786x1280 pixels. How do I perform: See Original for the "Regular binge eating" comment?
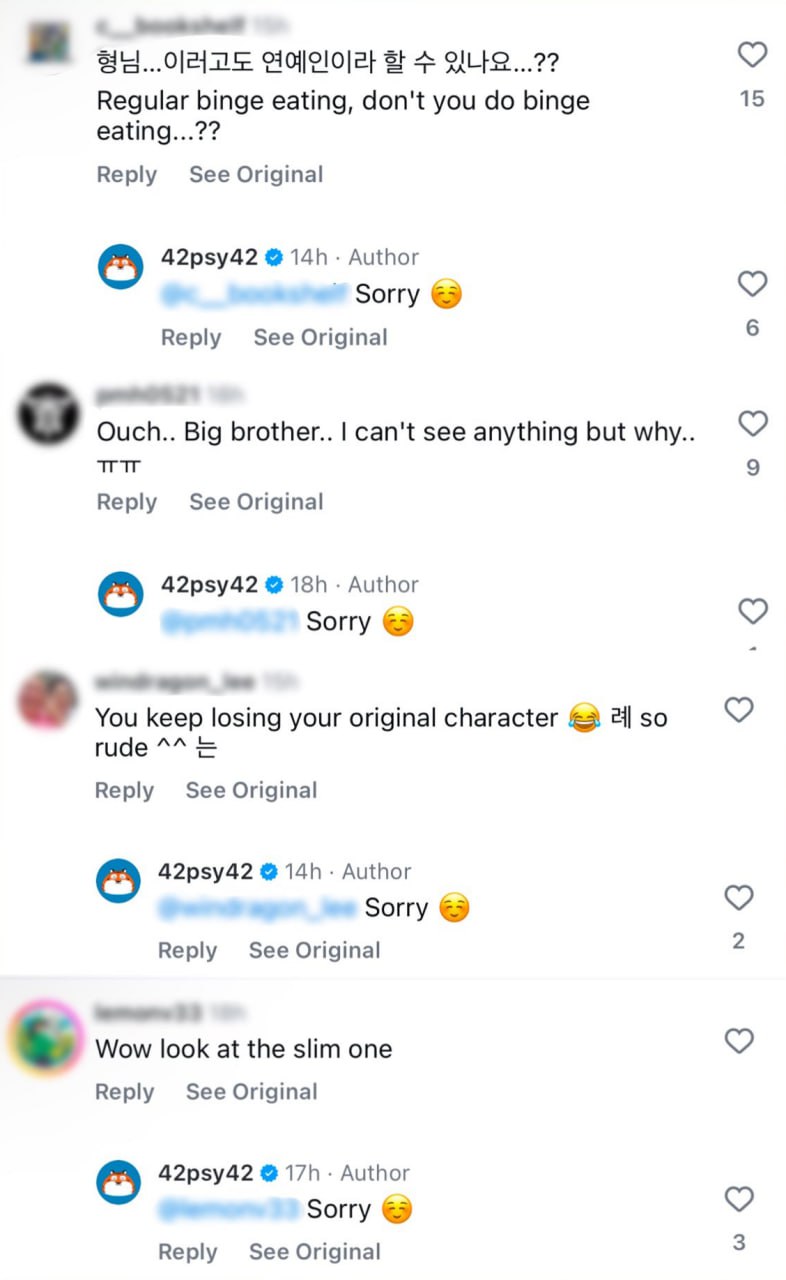coord(256,174)
